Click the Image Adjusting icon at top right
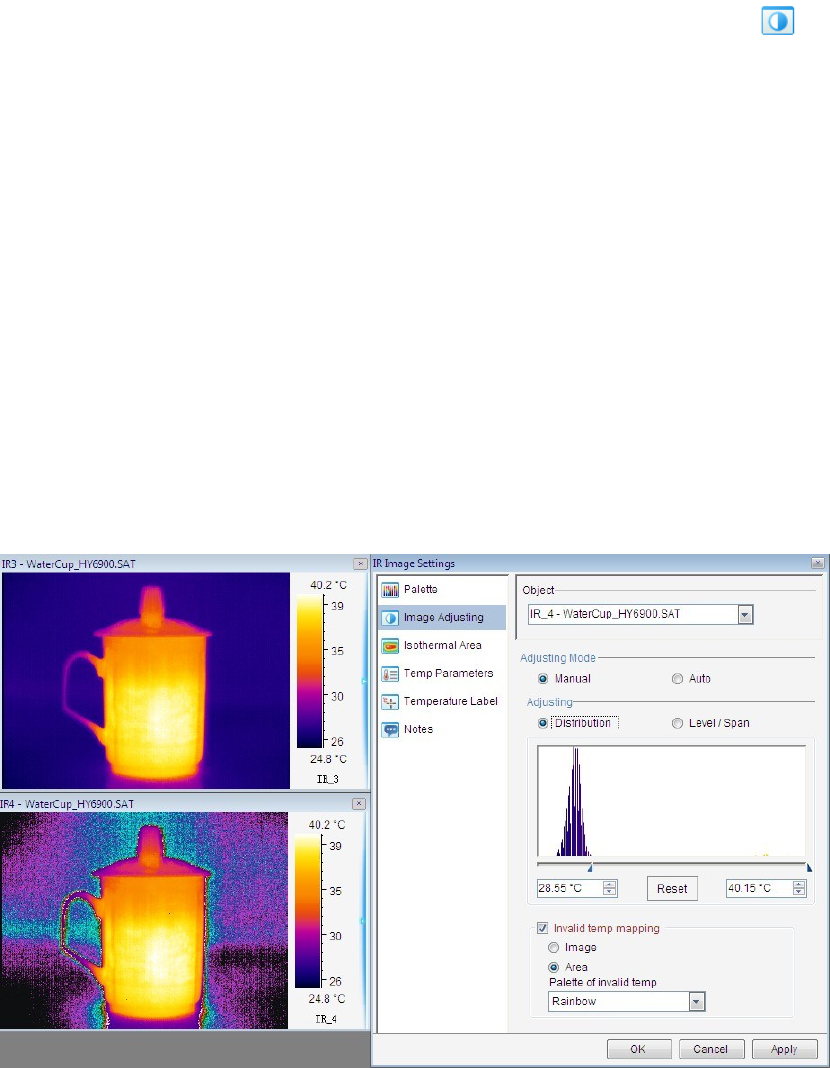The height and width of the screenshot is (1068, 830). 777,20
